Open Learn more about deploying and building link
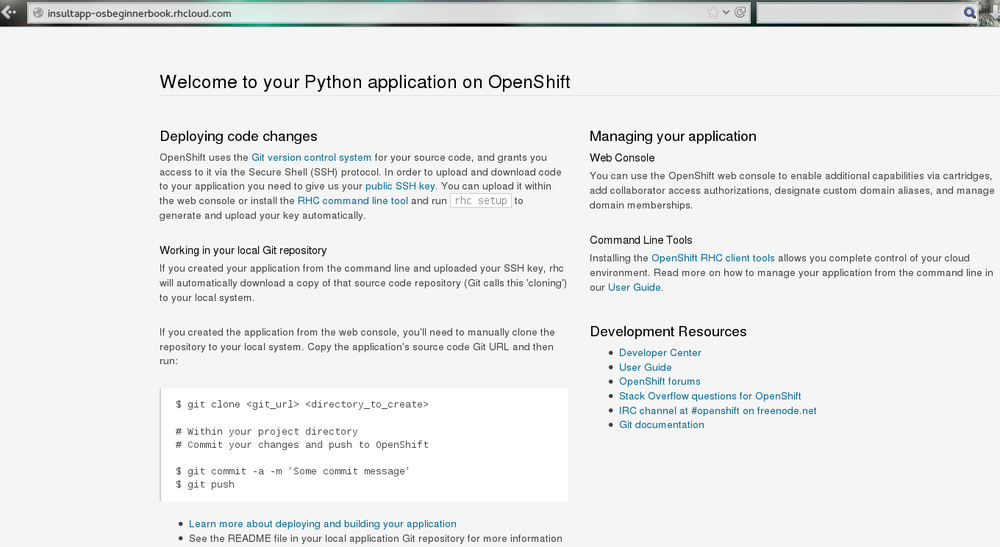 (322, 524)
